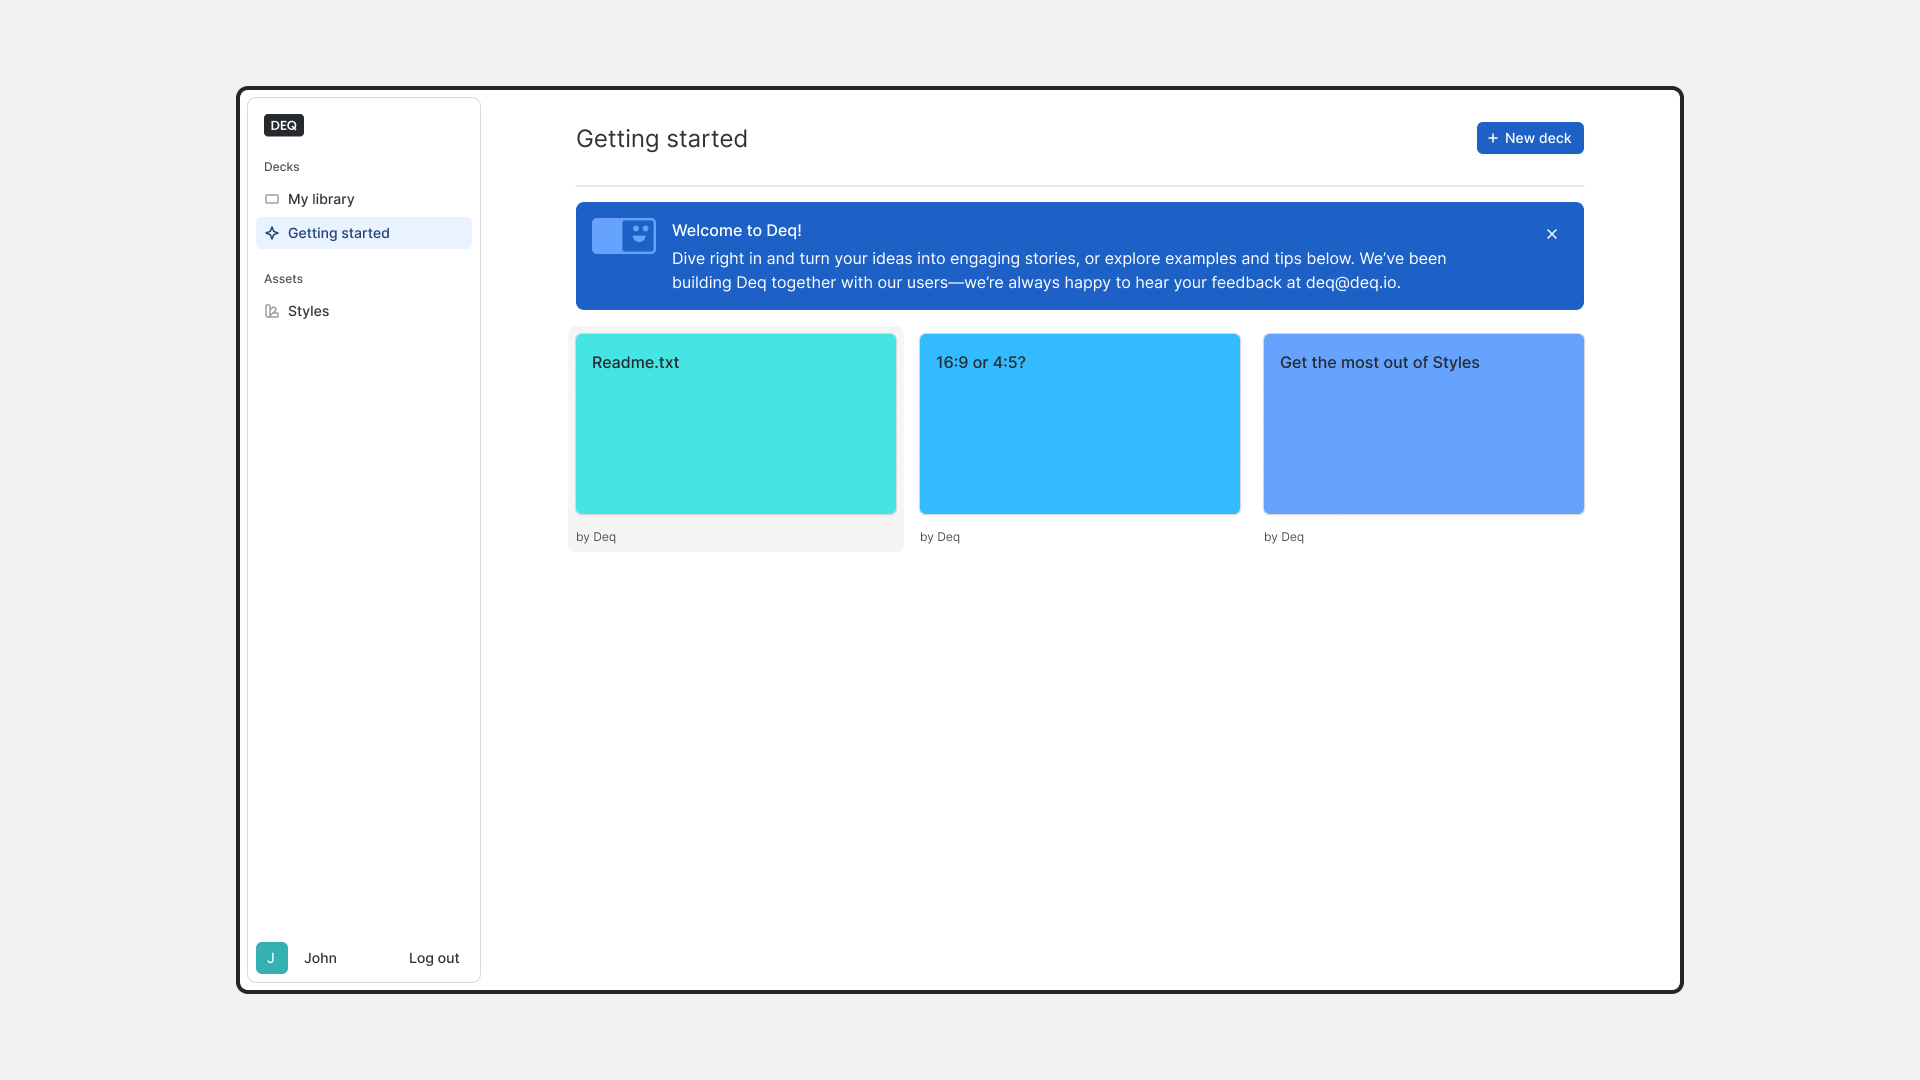1920x1080 pixels.
Task: Click the Getting started page heading
Action: click(x=661, y=138)
